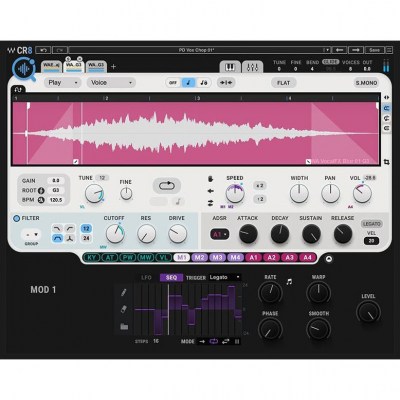Click the ÷2 speed button
Screen dimensions: 400x400
pos(259,199)
